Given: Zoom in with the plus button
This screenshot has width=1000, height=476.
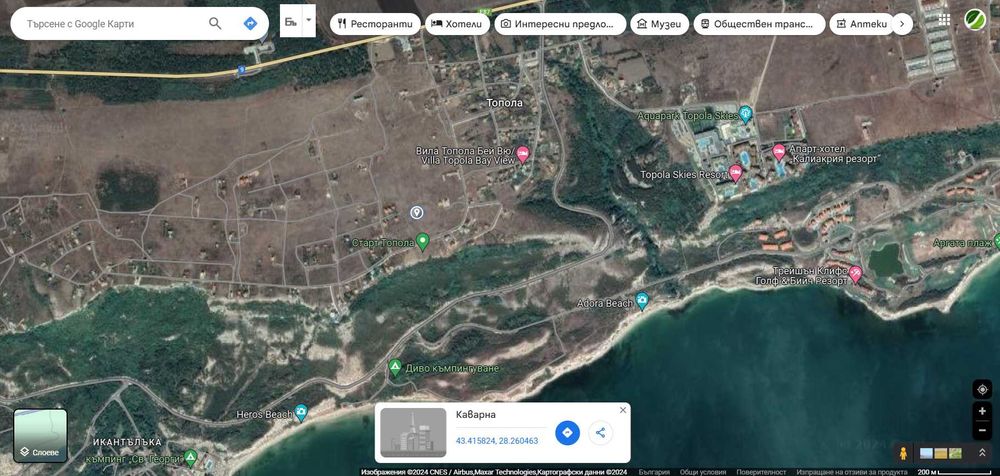Looking at the screenshot, I should [x=982, y=412].
